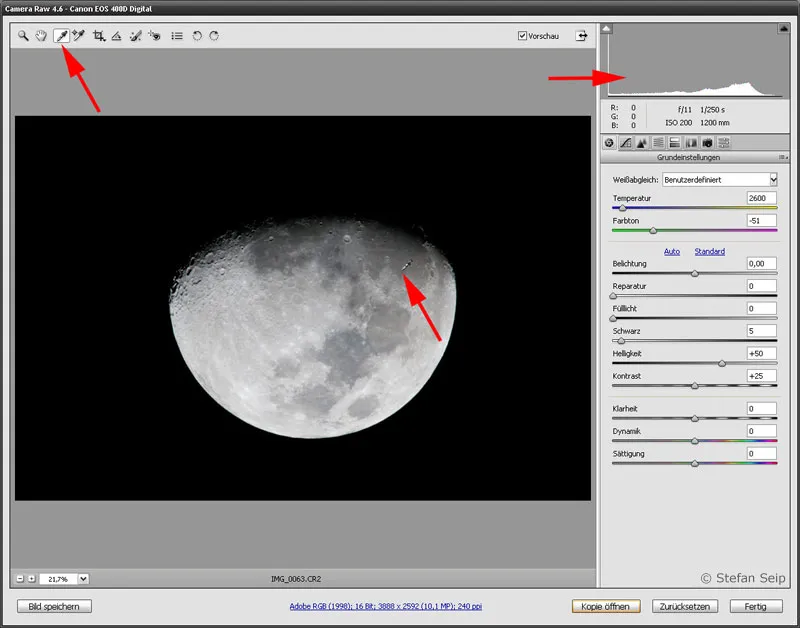The height and width of the screenshot is (628, 800).
Task: Rotate image counterclockwise
Action: pos(197,36)
